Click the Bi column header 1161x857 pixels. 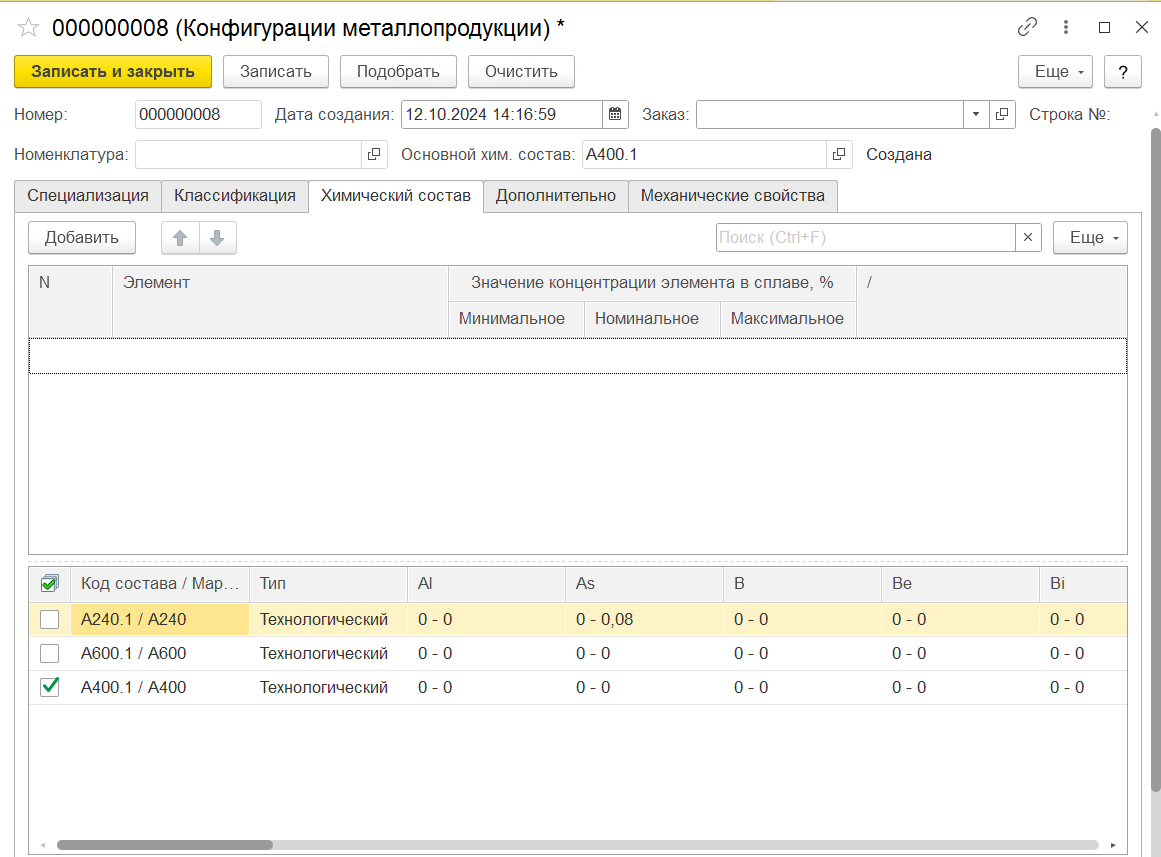[x=1083, y=584]
